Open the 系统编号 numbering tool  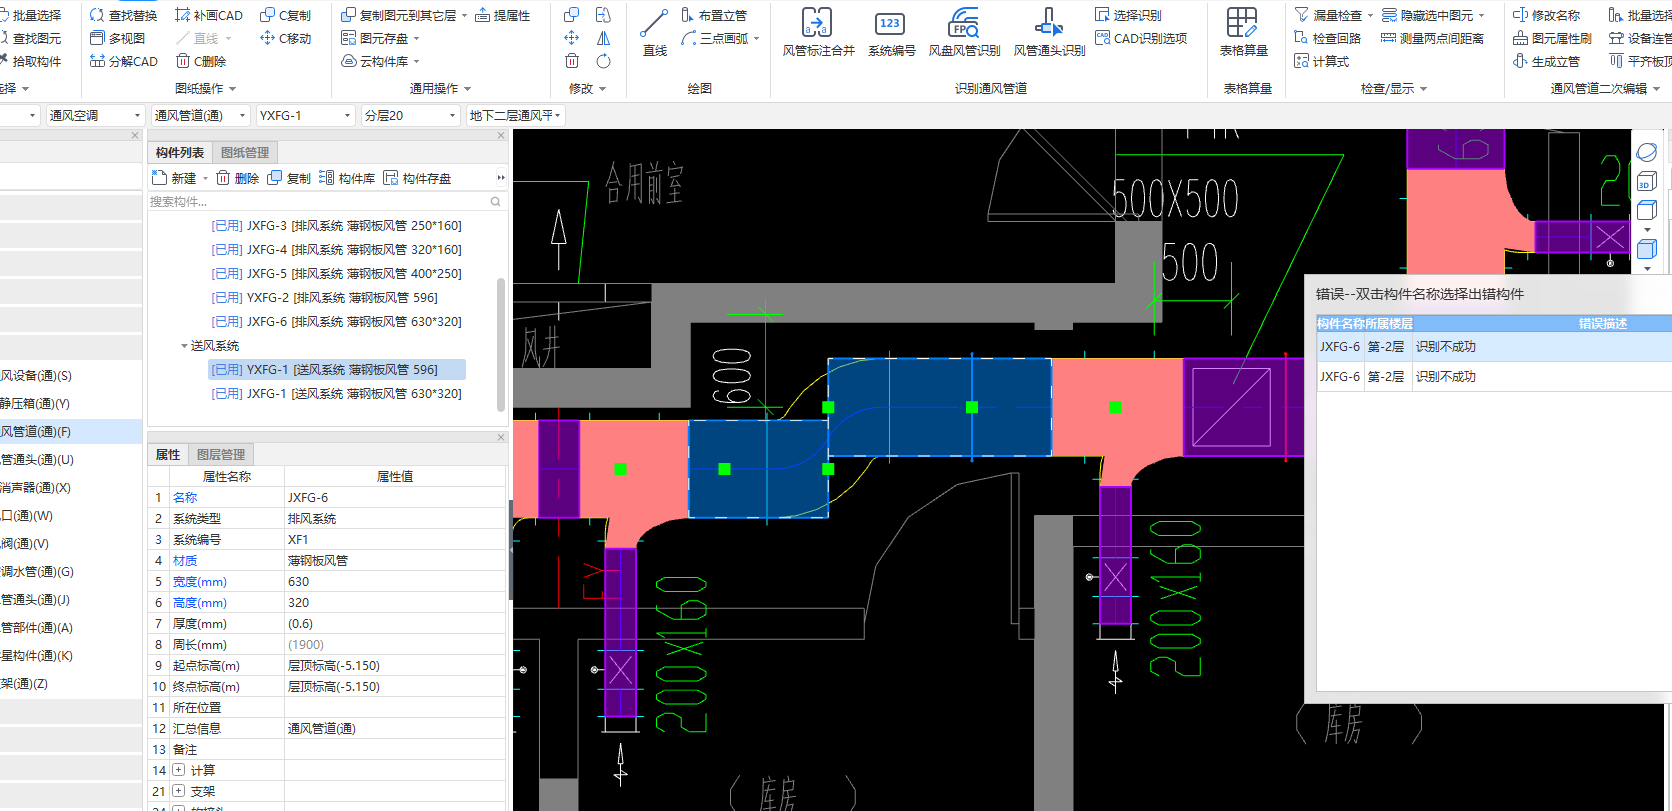pos(891,33)
